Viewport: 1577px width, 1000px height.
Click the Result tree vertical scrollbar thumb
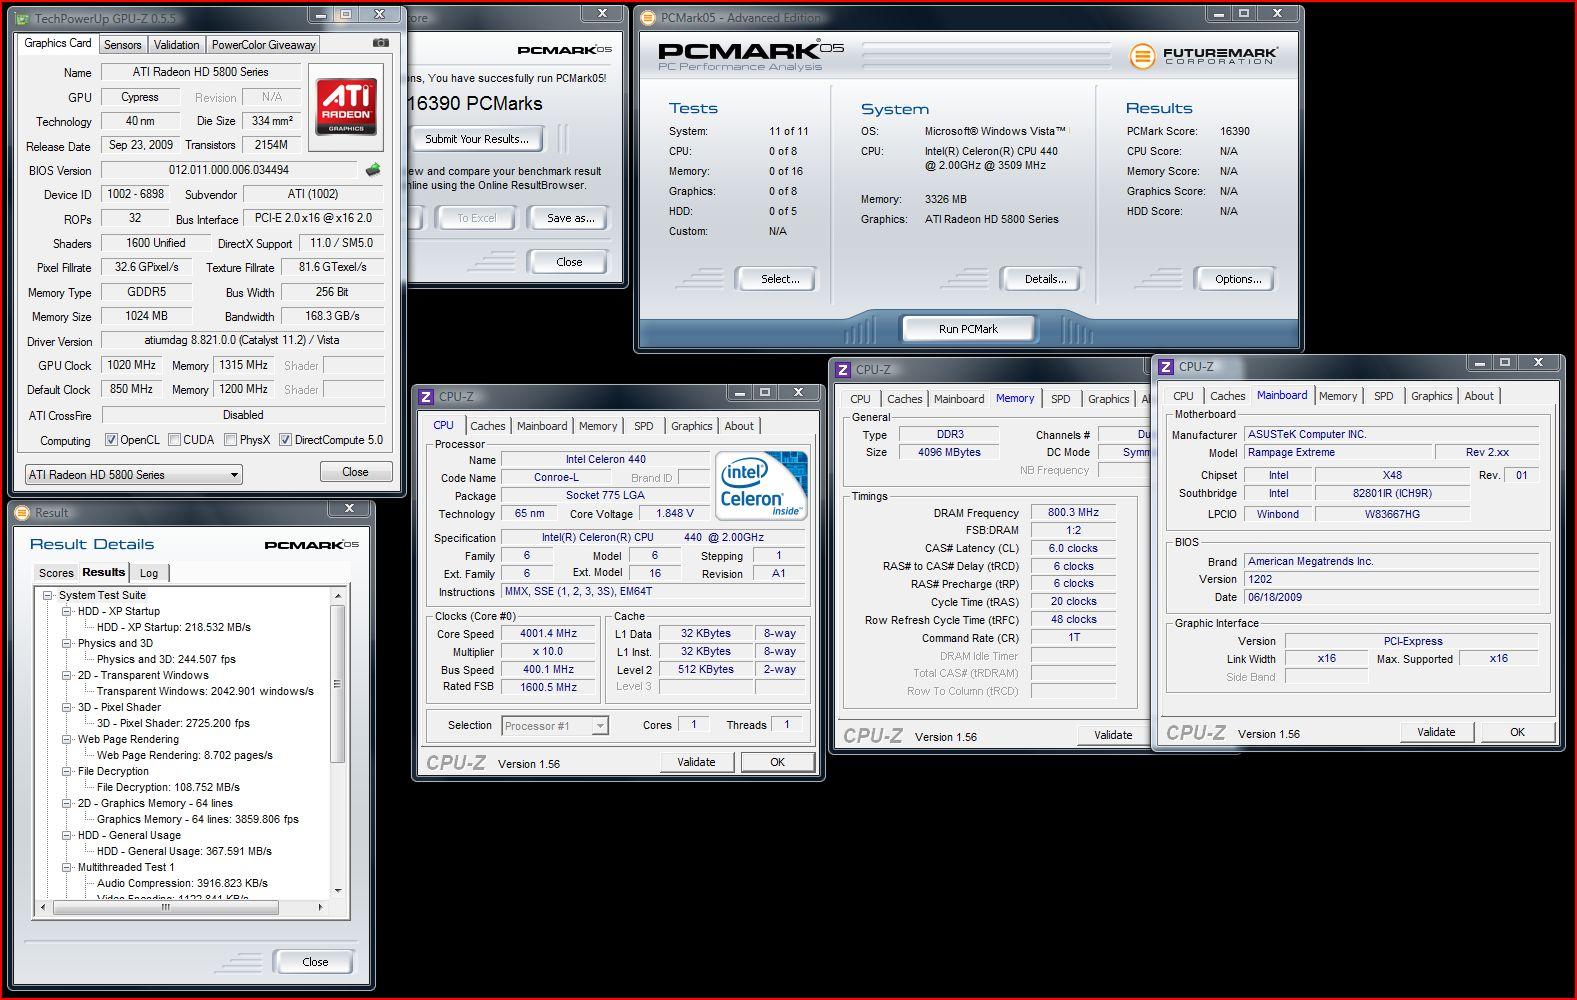pos(337,683)
